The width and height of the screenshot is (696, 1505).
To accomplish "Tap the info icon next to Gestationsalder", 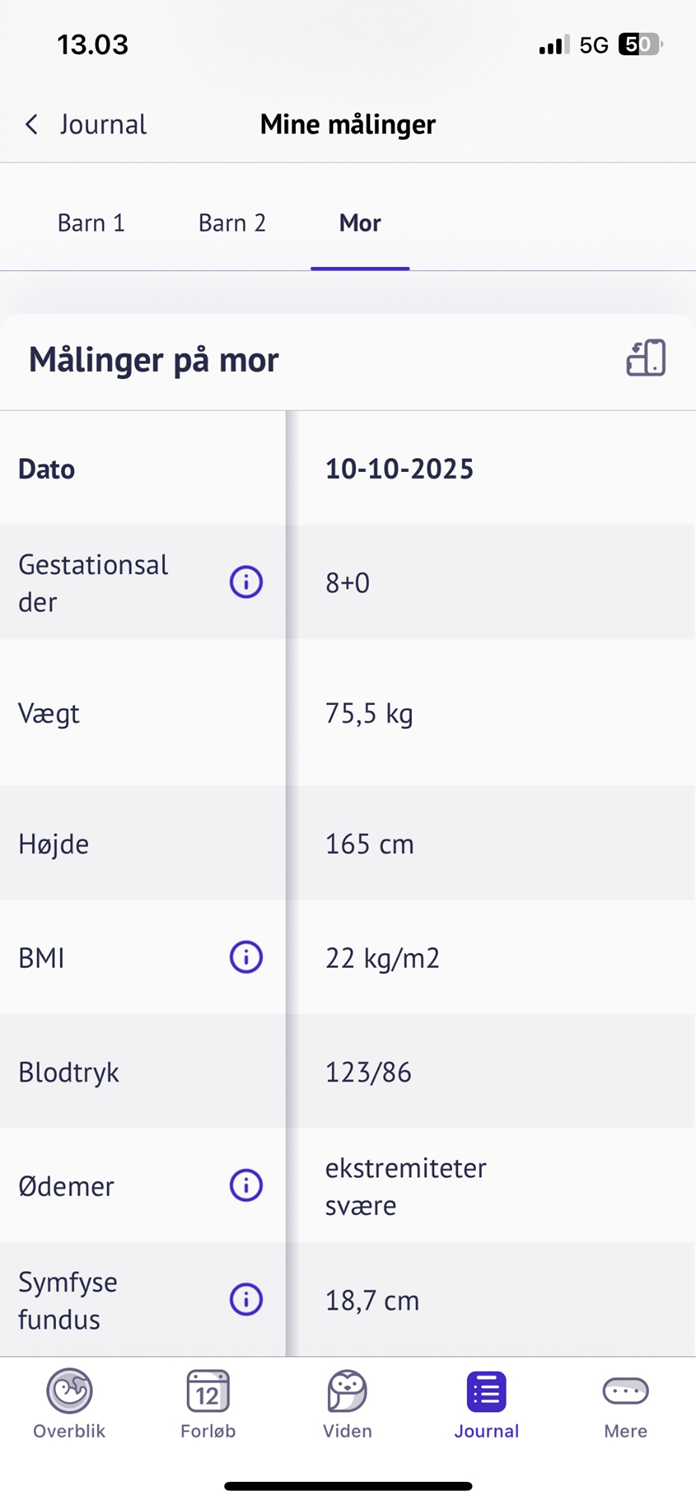I will pos(246,582).
